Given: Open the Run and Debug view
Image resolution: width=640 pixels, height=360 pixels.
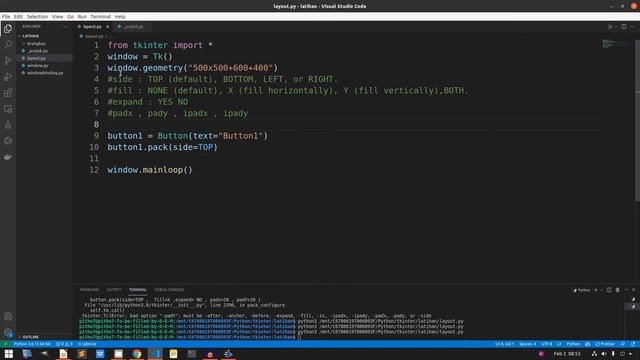Looking at the screenshot, I should pyautogui.click(x=8, y=77).
